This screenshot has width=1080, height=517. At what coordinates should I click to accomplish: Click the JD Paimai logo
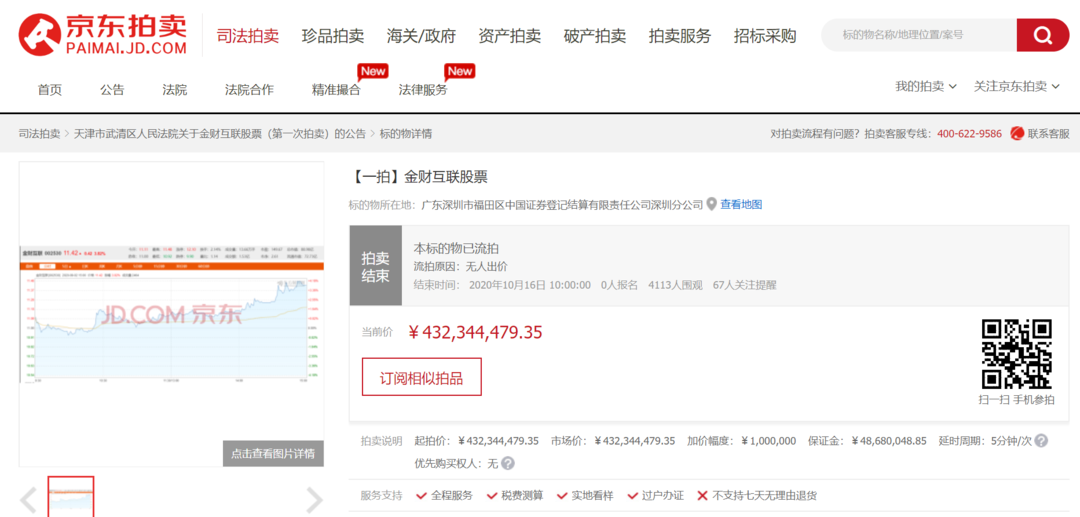[x=103, y=34]
